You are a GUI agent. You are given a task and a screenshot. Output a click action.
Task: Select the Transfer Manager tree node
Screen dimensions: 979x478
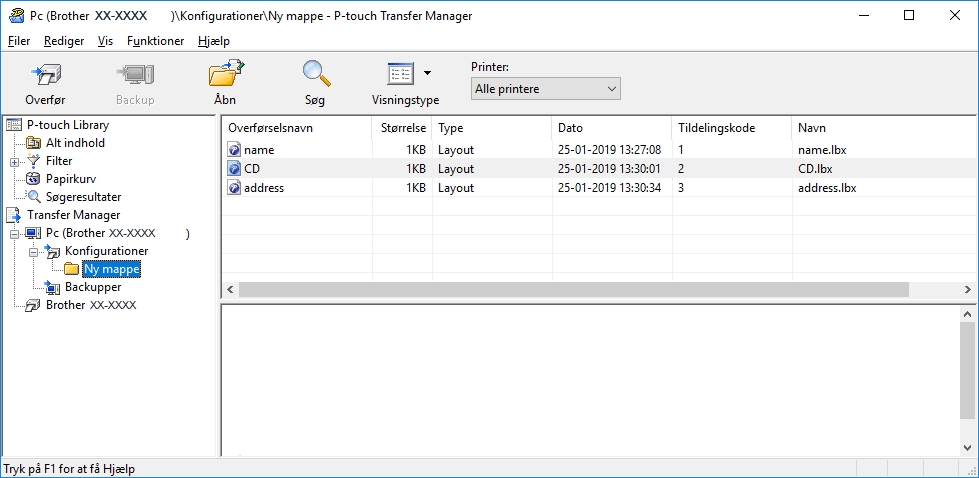click(x=74, y=215)
